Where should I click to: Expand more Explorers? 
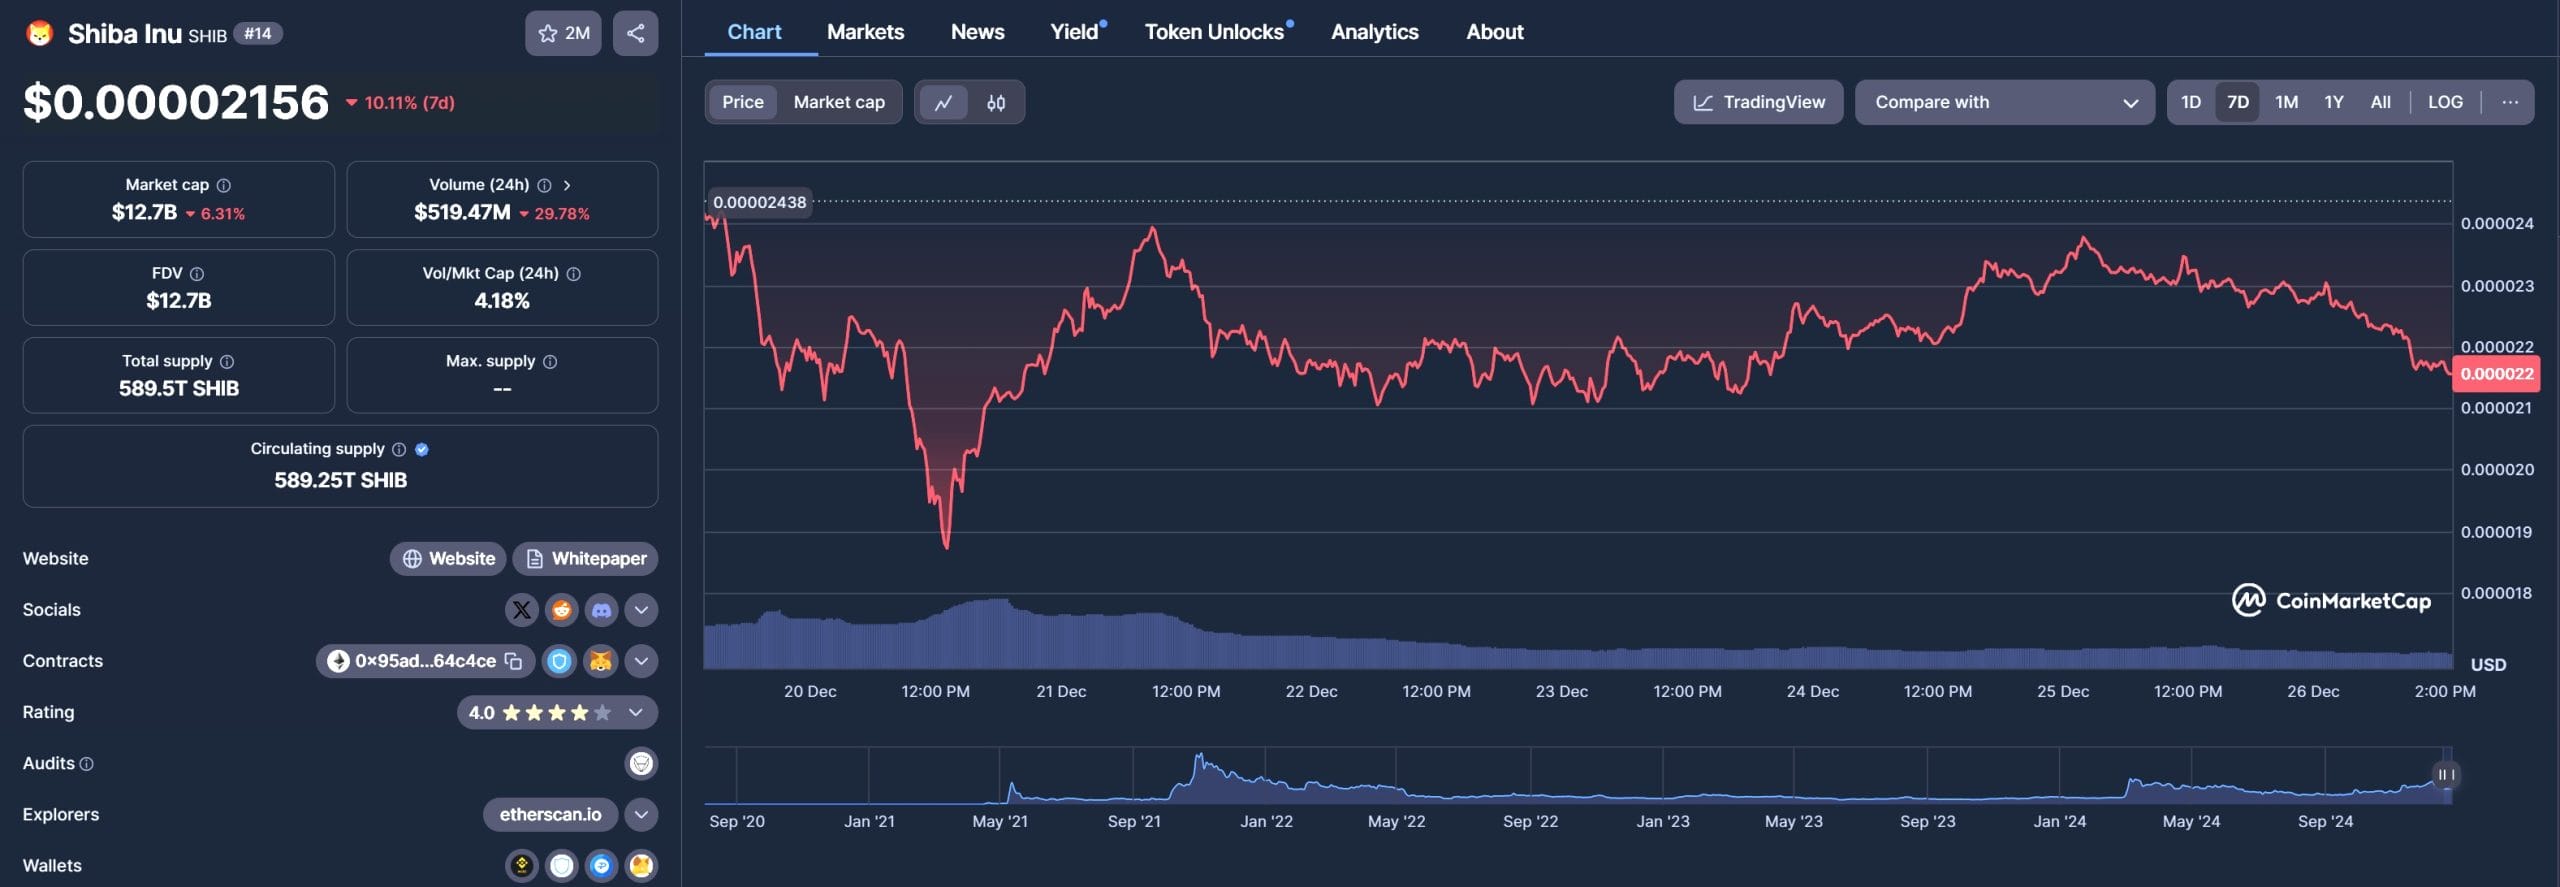coord(641,814)
